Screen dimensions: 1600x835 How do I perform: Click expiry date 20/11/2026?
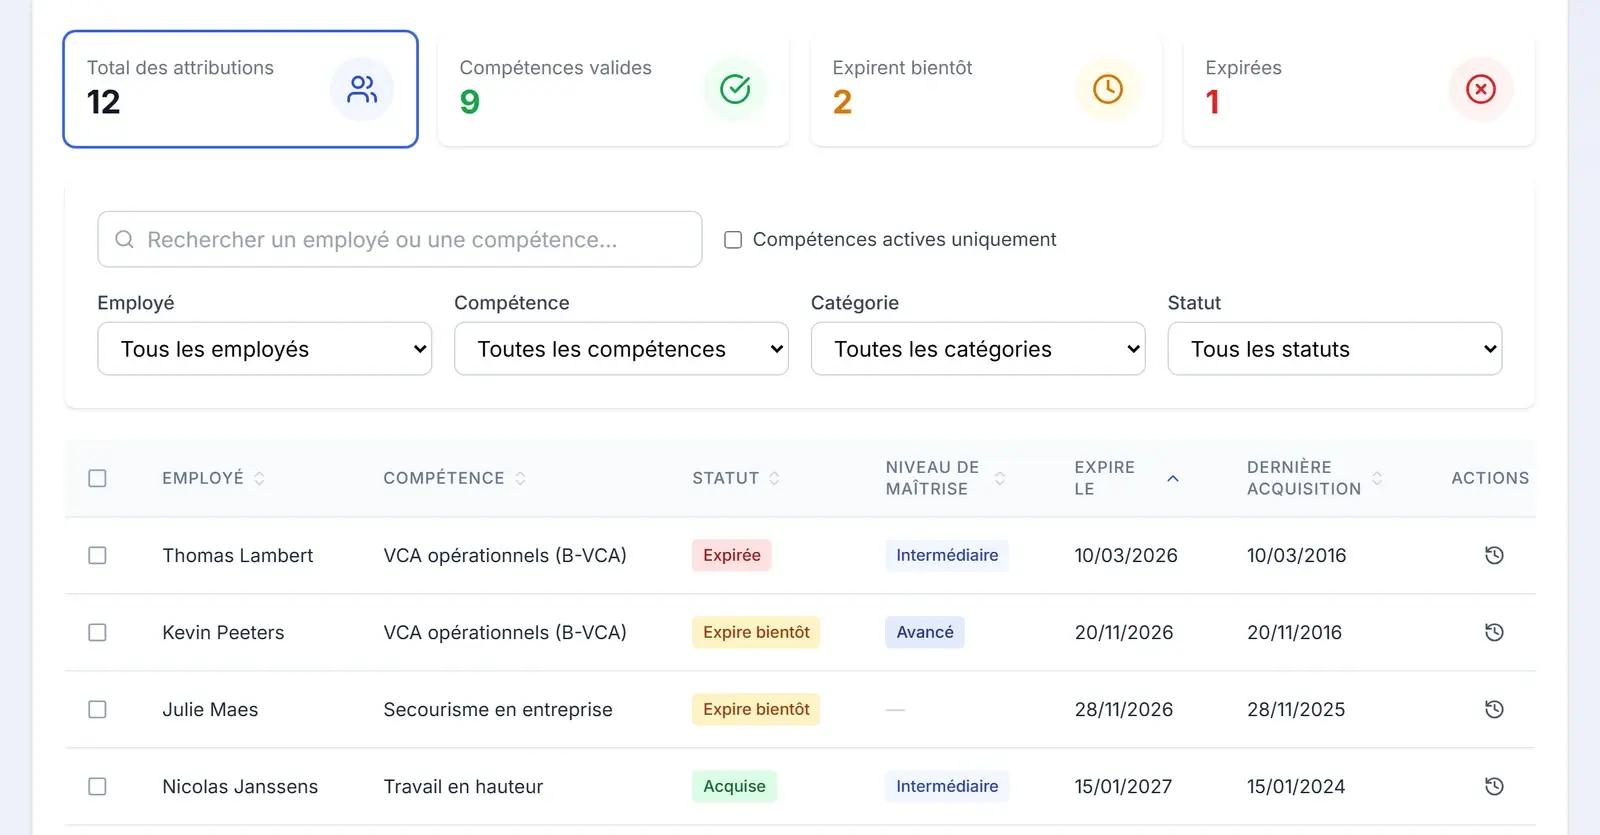click(1124, 632)
